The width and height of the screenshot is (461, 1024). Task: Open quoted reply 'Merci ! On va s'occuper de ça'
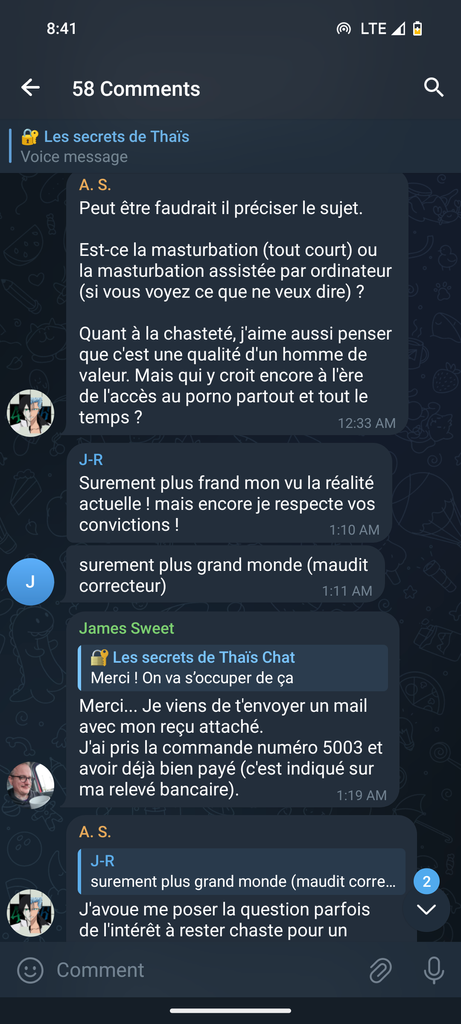click(232, 668)
